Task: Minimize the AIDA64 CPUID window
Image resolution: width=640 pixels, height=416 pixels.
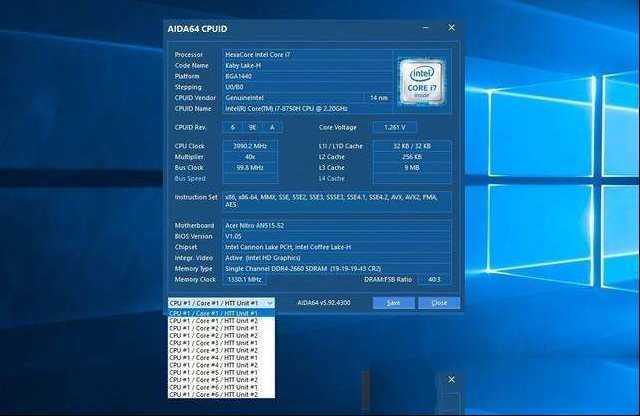Action: click(x=426, y=28)
